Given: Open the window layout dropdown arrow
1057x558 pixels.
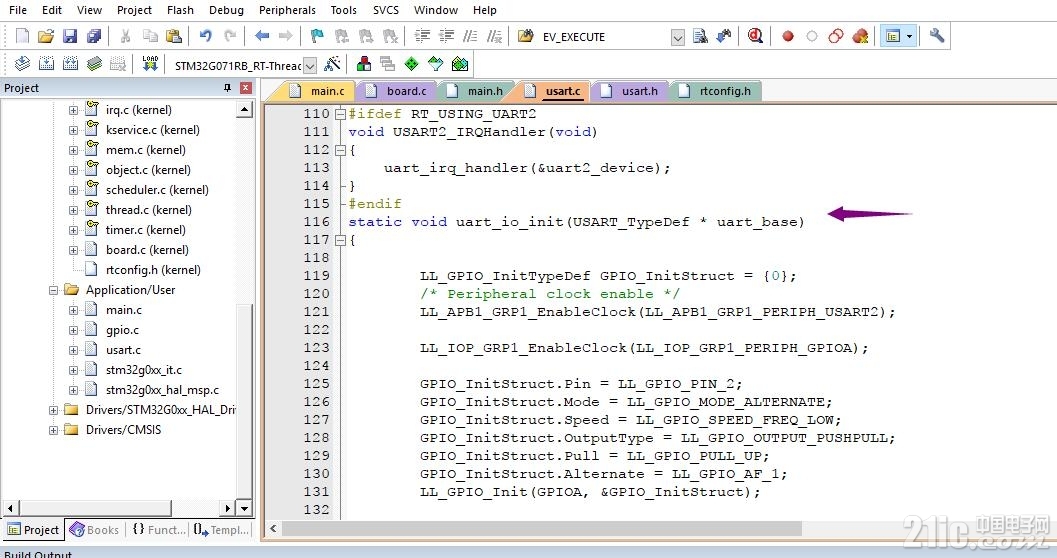Looking at the screenshot, I should click(x=909, y=36).
